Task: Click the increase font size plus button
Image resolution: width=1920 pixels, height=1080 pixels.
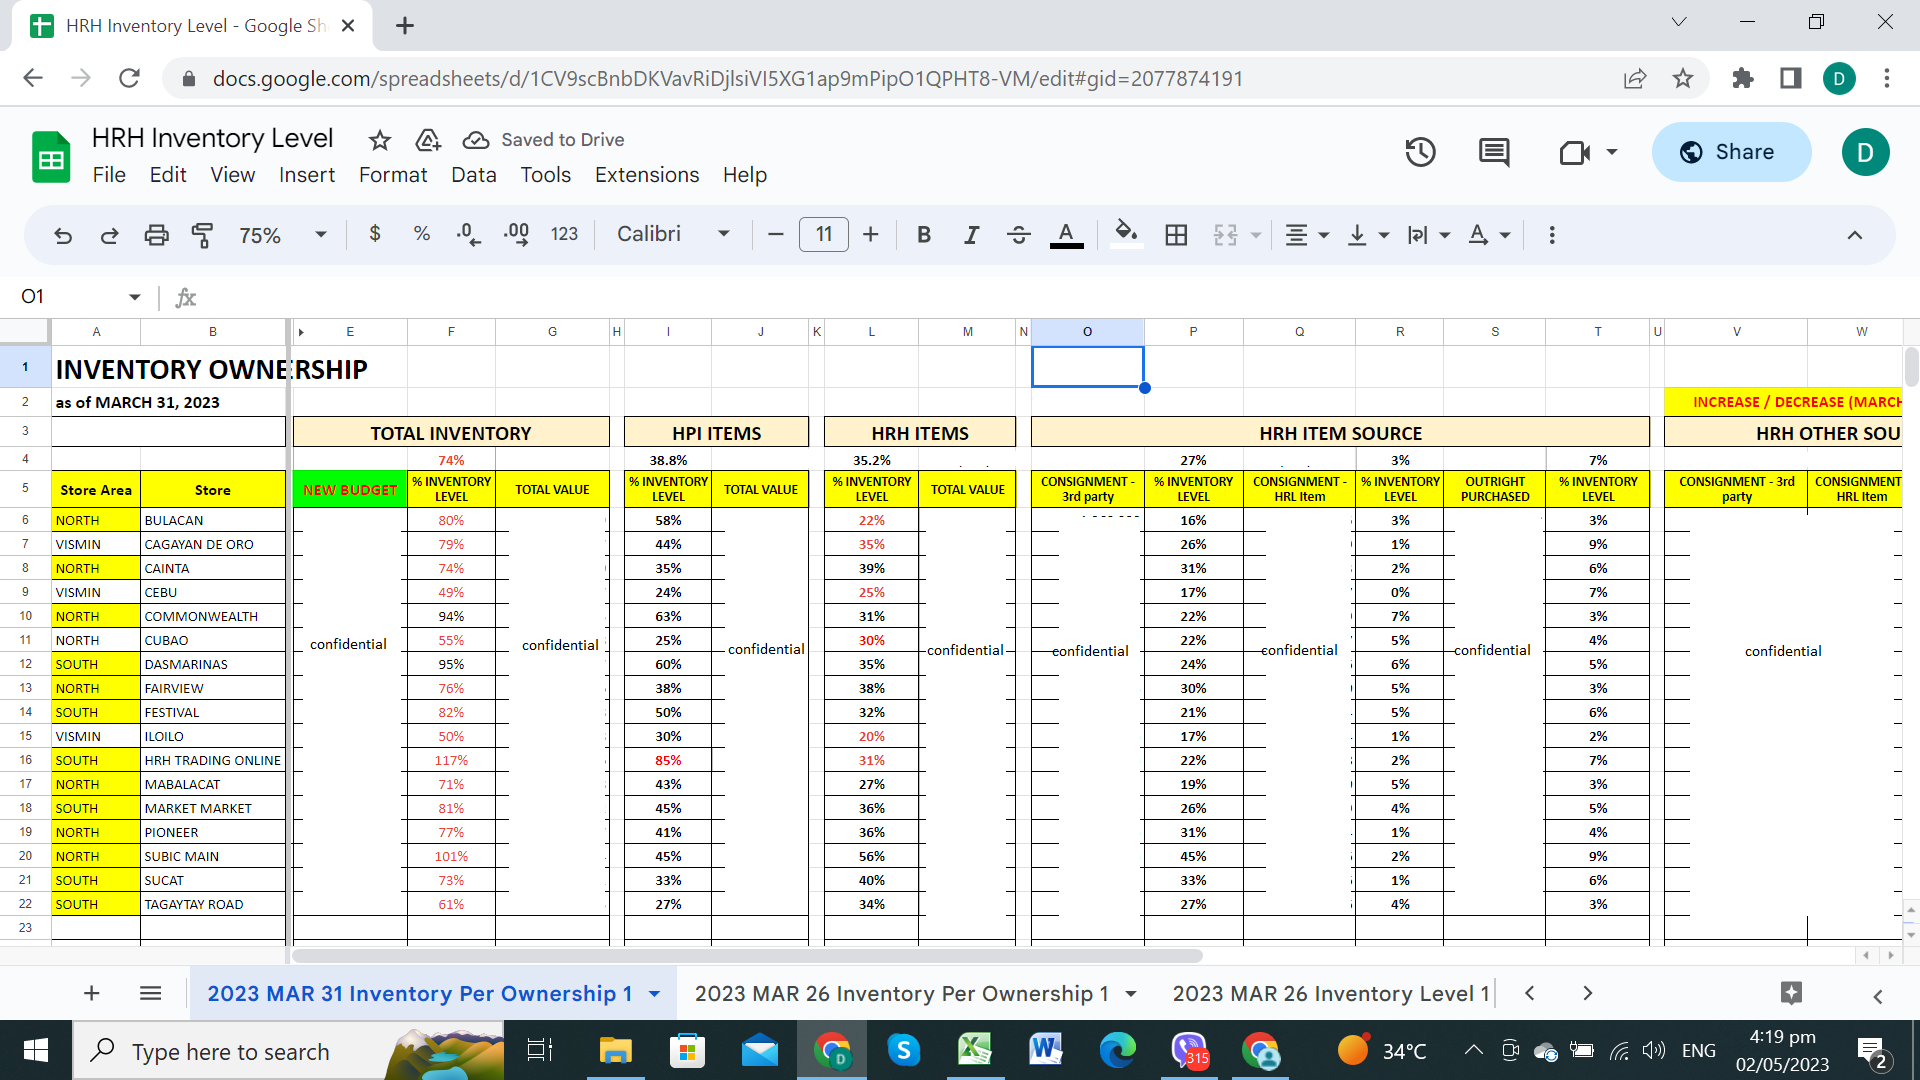Action: pyautogui.click(x=870, y=235)
